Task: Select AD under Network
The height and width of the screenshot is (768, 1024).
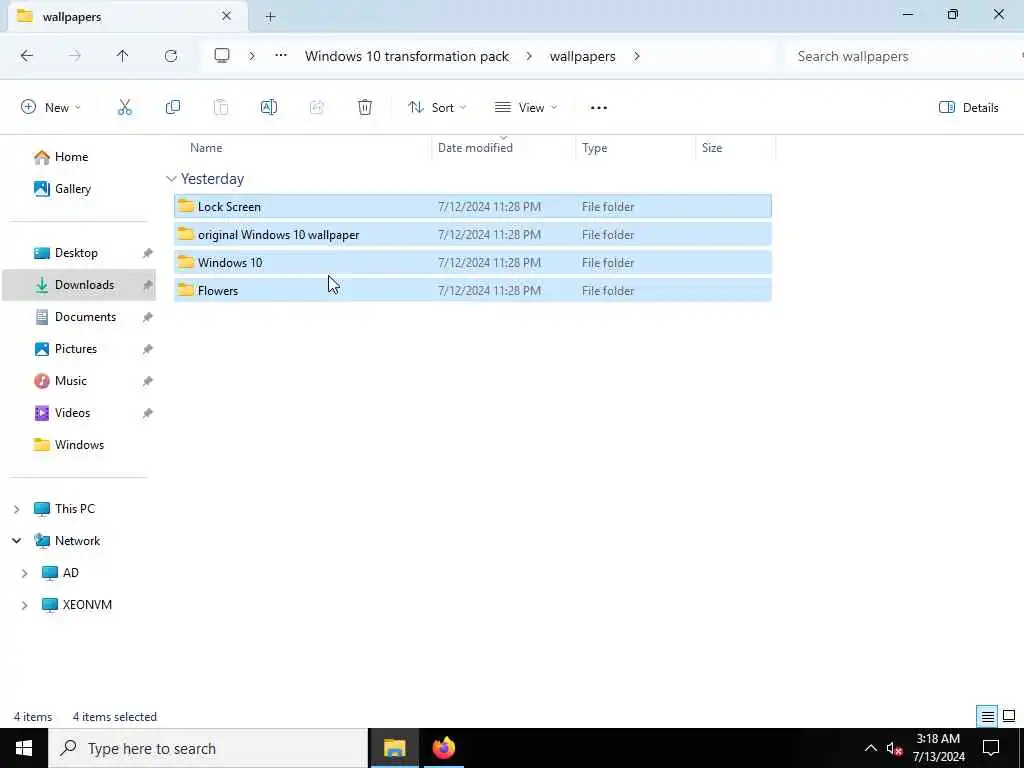Action: point(70,573)
